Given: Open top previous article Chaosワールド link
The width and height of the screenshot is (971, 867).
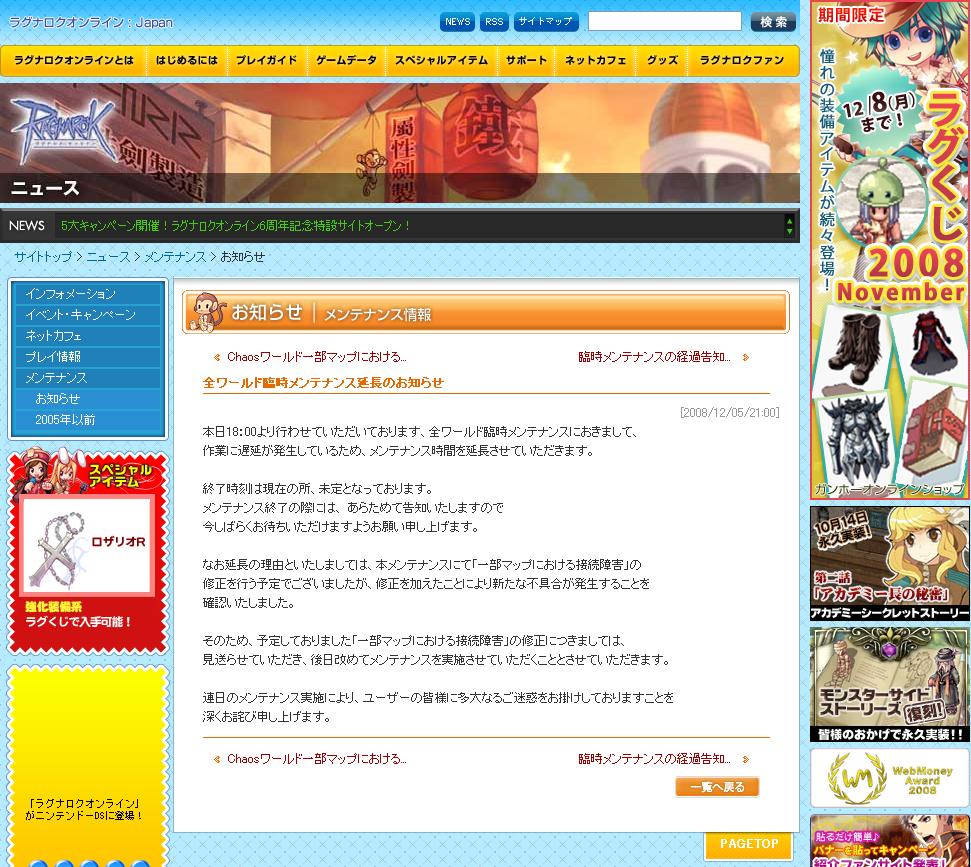Looking at the screenshot, I should (x=316, y=357).
